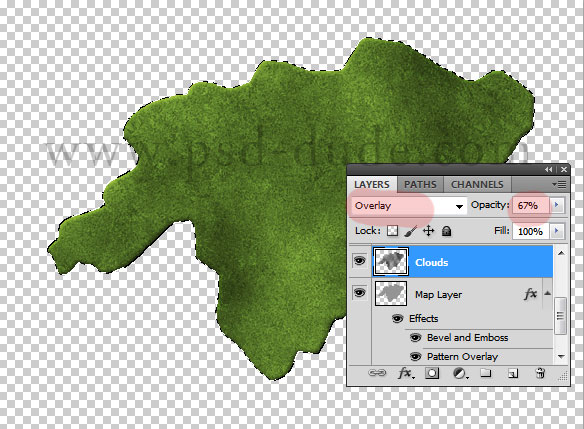584x429 pixels.
Task: Create a new layer
Action: [x=513, y=373]
